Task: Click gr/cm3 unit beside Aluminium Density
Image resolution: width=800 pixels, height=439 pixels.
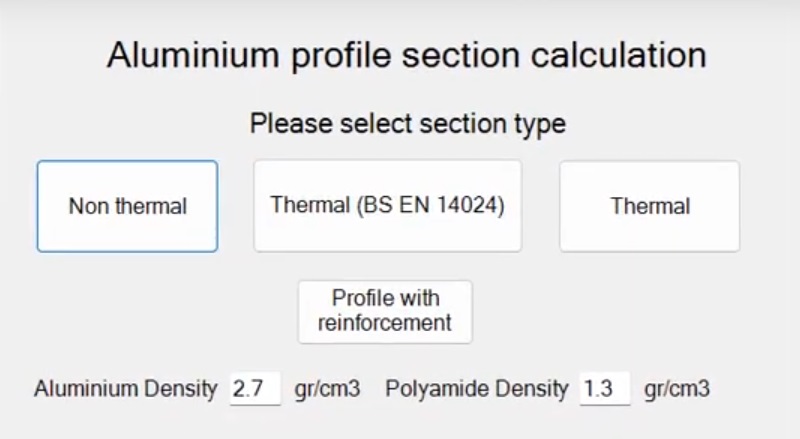Action: pos(327,389)
